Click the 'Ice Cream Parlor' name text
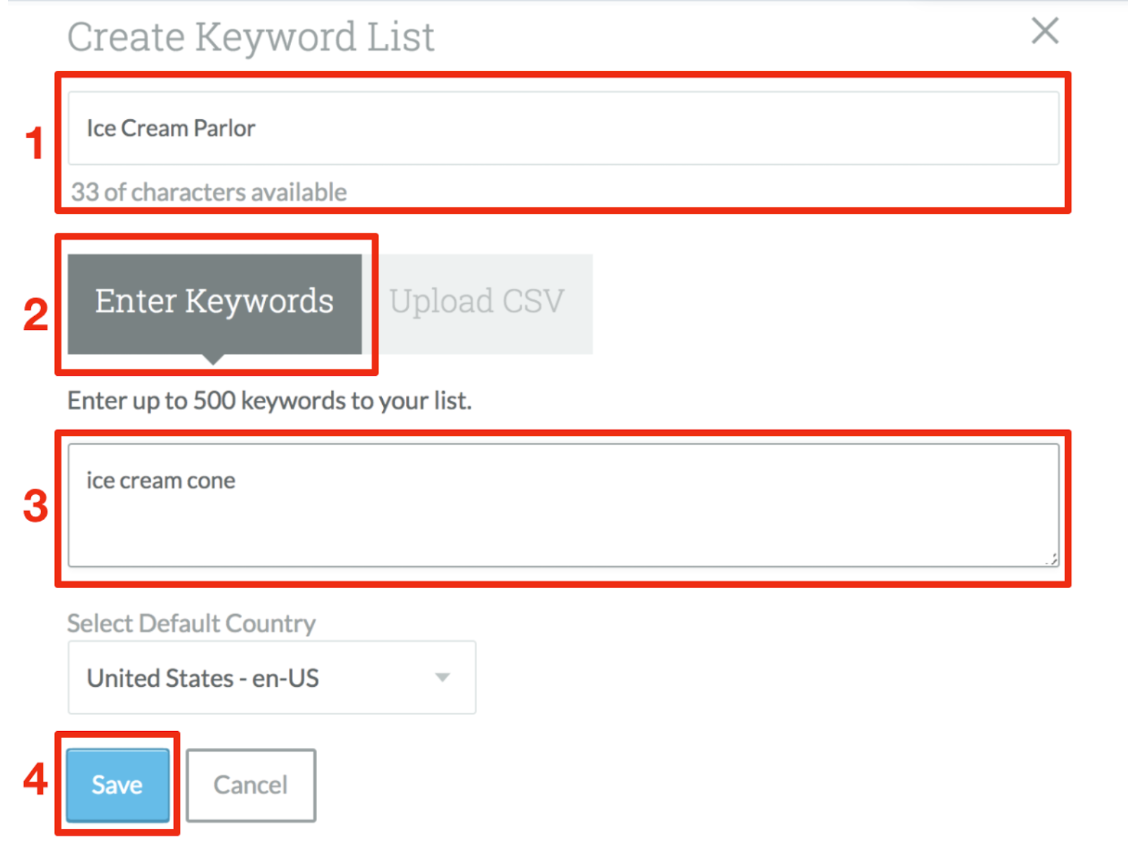Screen dimensions: 1128x852 tap(171, 128)
